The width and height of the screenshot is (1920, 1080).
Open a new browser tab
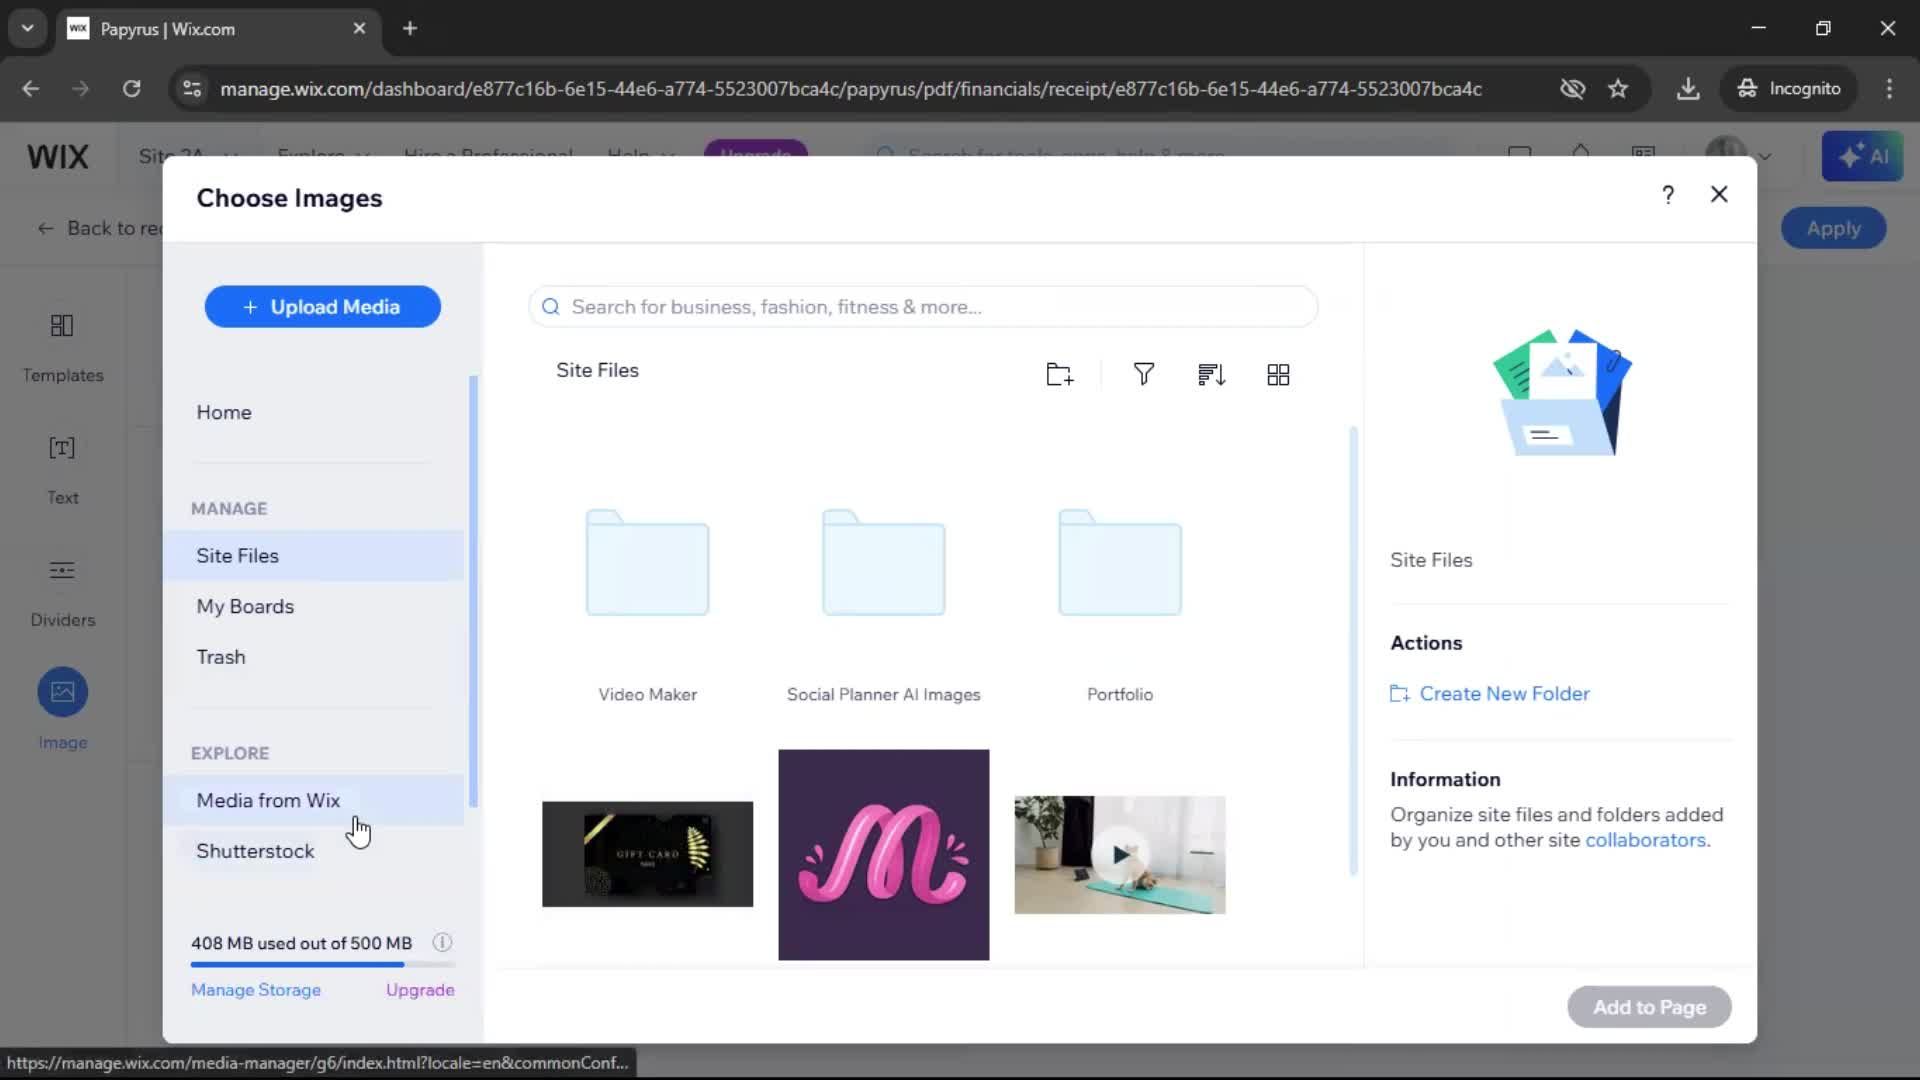[x=410, y=28]
